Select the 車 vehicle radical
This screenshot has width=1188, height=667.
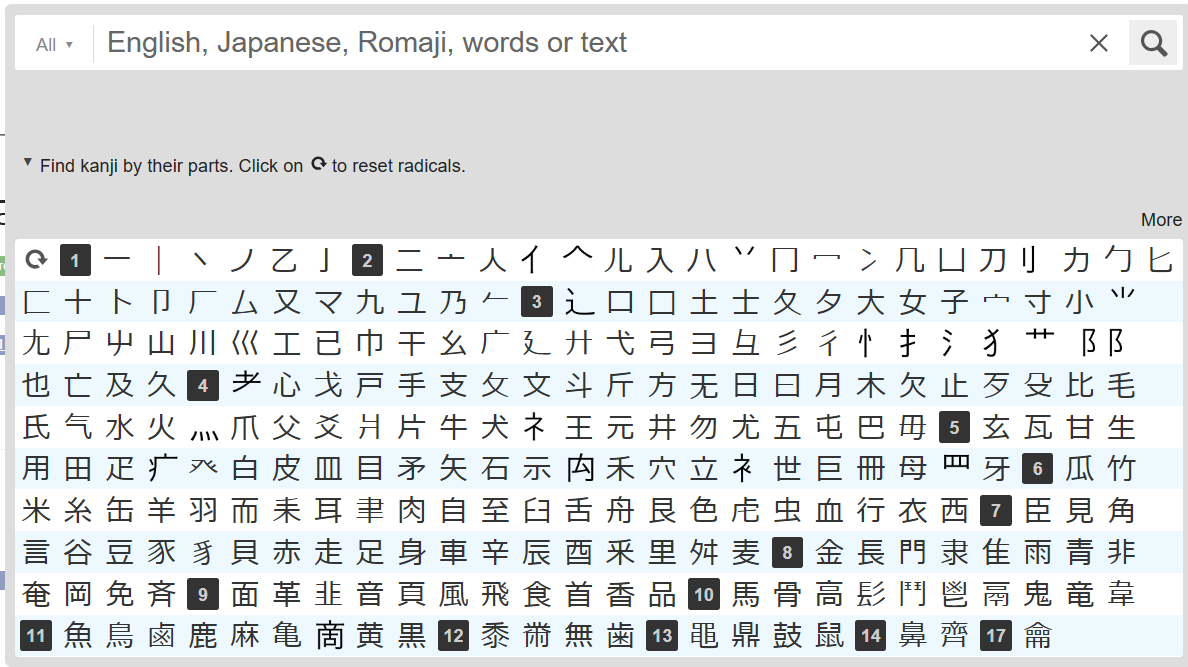pos(454,552)
